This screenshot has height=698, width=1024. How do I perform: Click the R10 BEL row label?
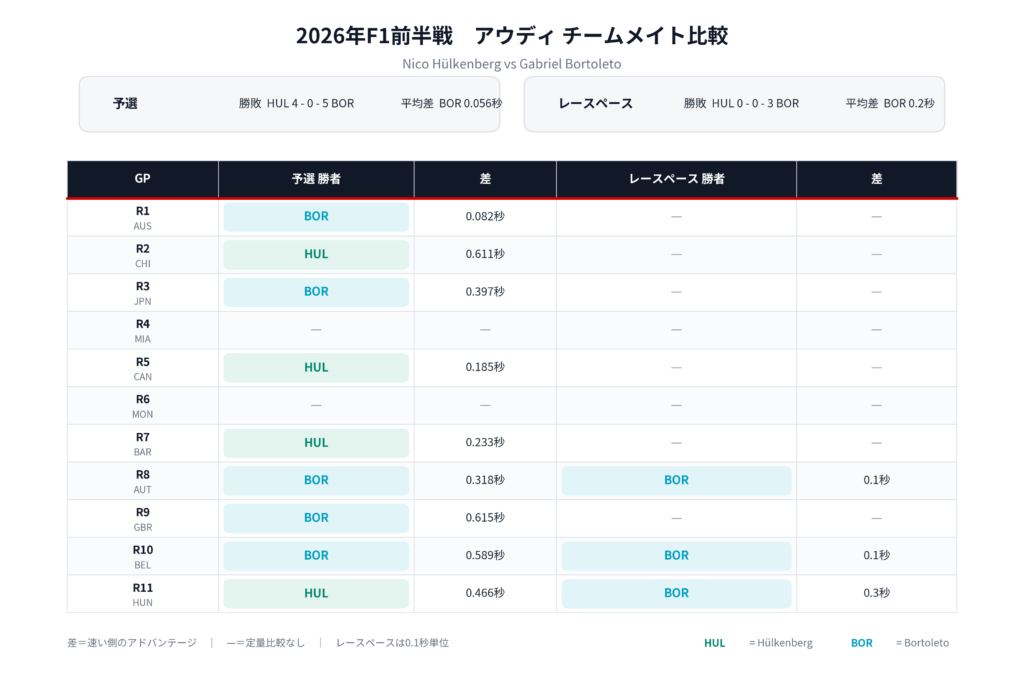[142, 557]
